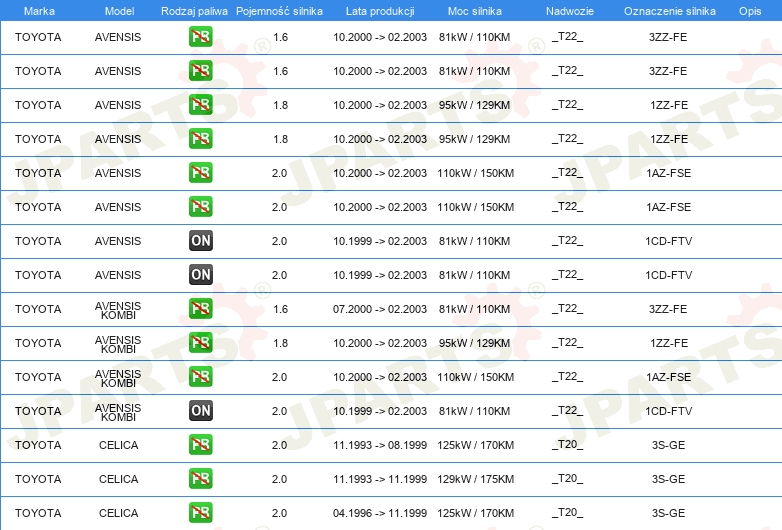The image size is (782, 530).
Task: Click TOYOTA in the CELICA 129kW row
Action: pos(38,479)
